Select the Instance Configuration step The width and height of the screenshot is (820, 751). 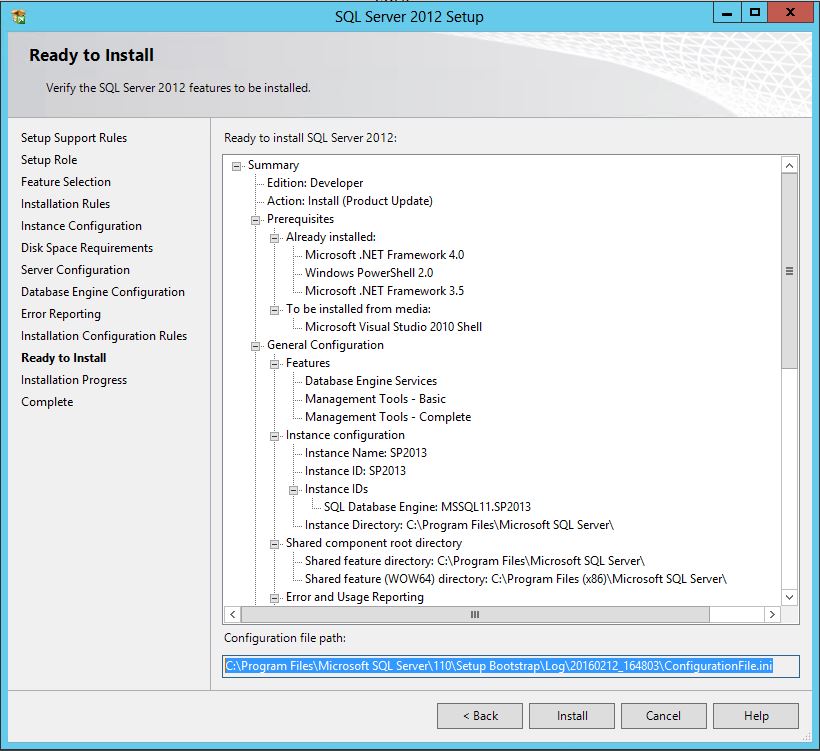tap(81, 226)
